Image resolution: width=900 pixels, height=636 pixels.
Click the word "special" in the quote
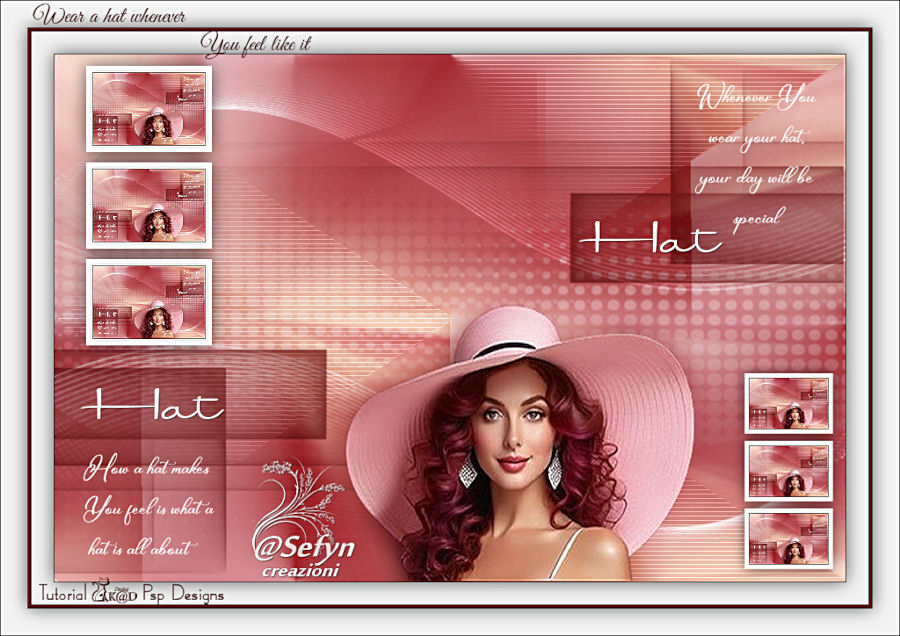(x=759, y=219)
